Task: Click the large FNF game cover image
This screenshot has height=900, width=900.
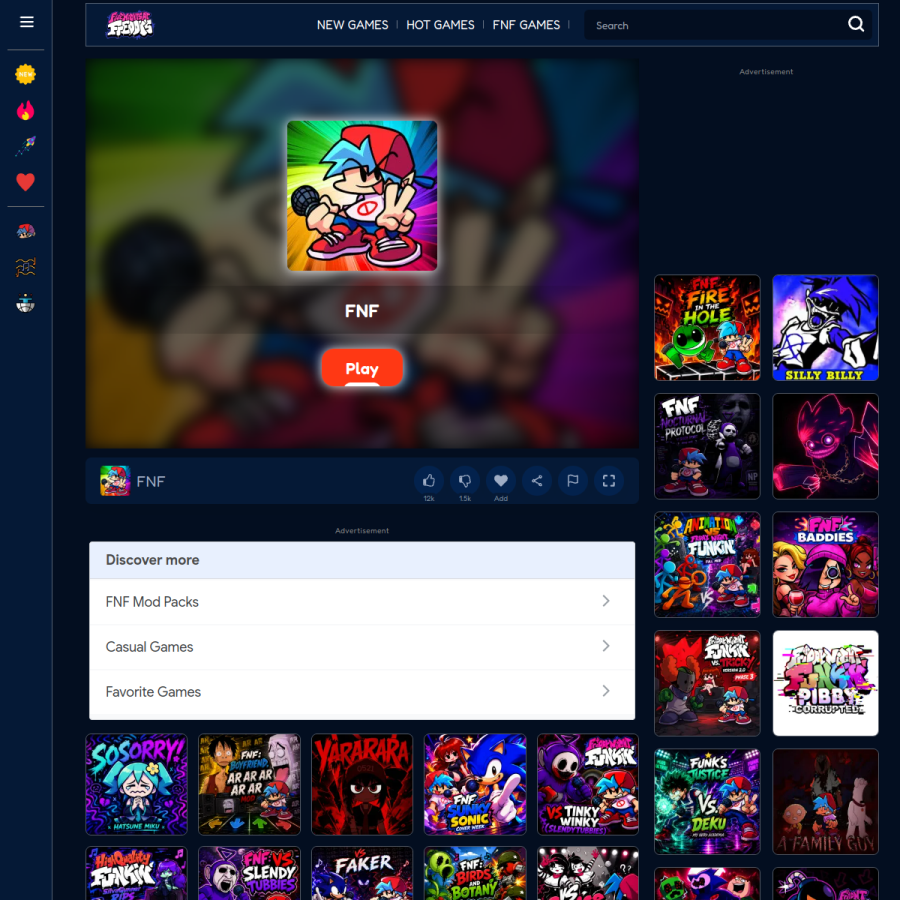Action: [362, 196]
